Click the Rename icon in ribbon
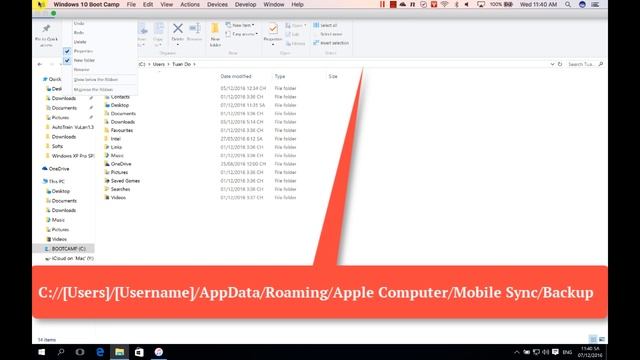Image resolution: width=640 pixels, height=360 pixels. (x=195, y=28)
